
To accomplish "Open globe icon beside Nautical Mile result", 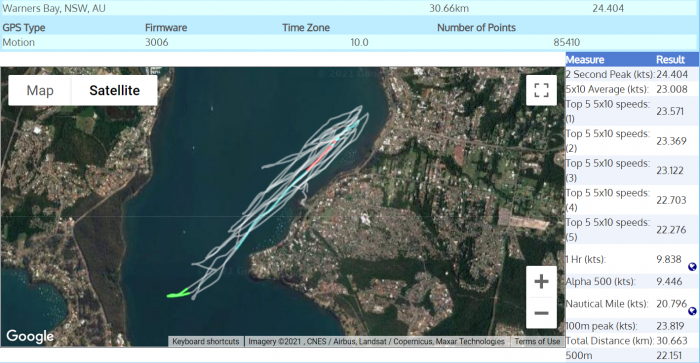I will (692, 311).
